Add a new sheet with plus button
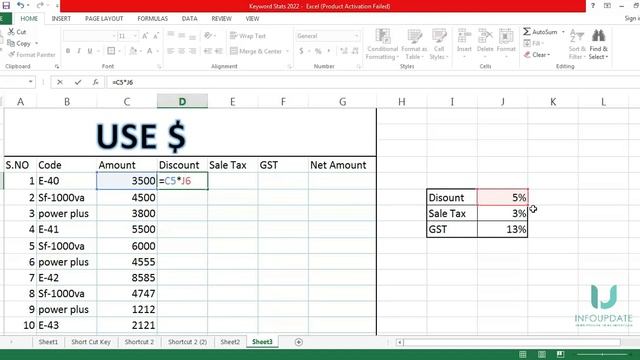The height and width of the screenshot is (360, 640). click(x=299, y=342)
